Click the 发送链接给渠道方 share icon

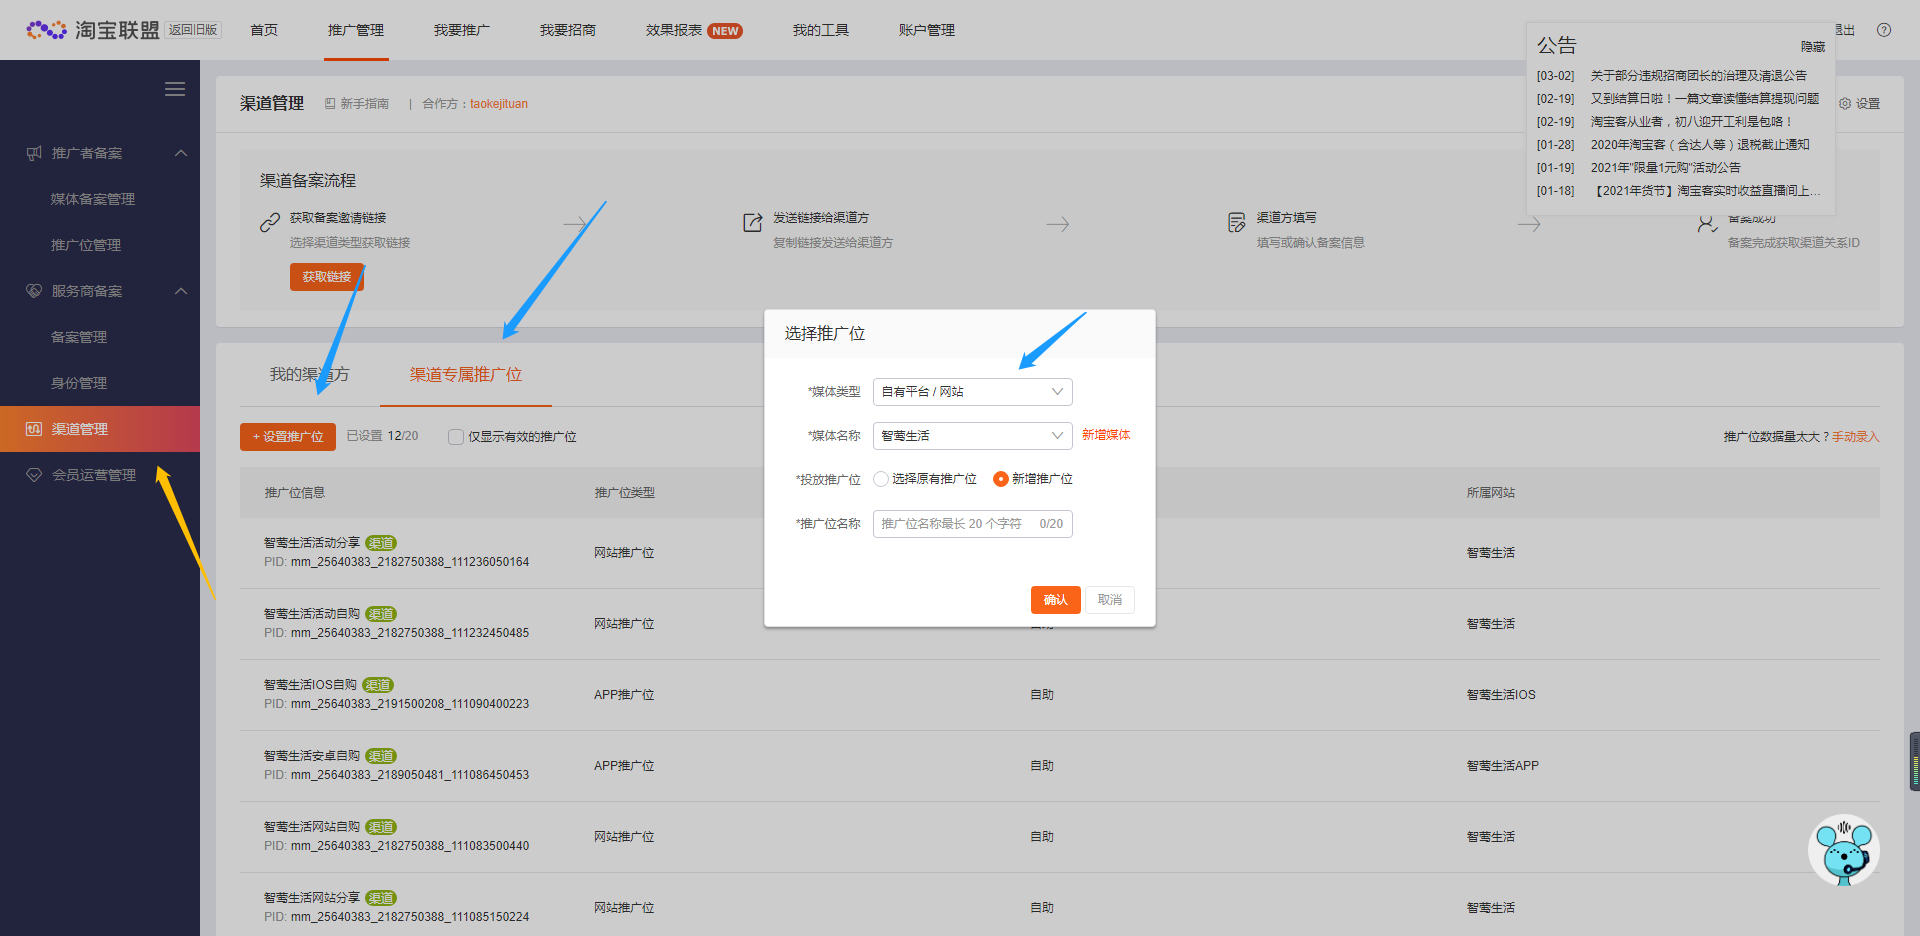pyautogui.click(x=753, y=222)
